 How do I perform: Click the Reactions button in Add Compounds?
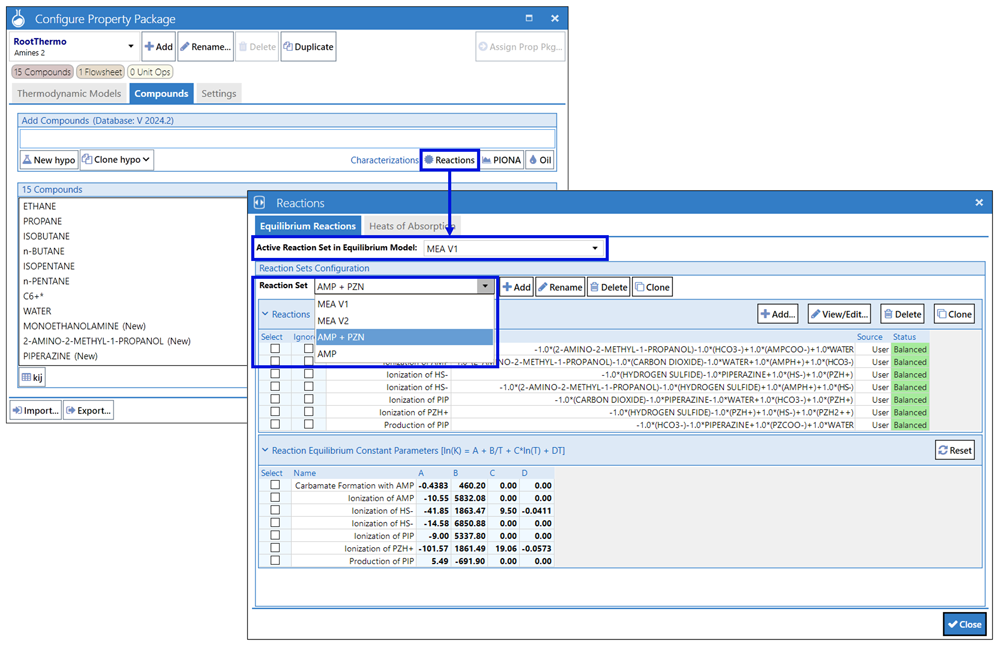[x=449, y=160]
